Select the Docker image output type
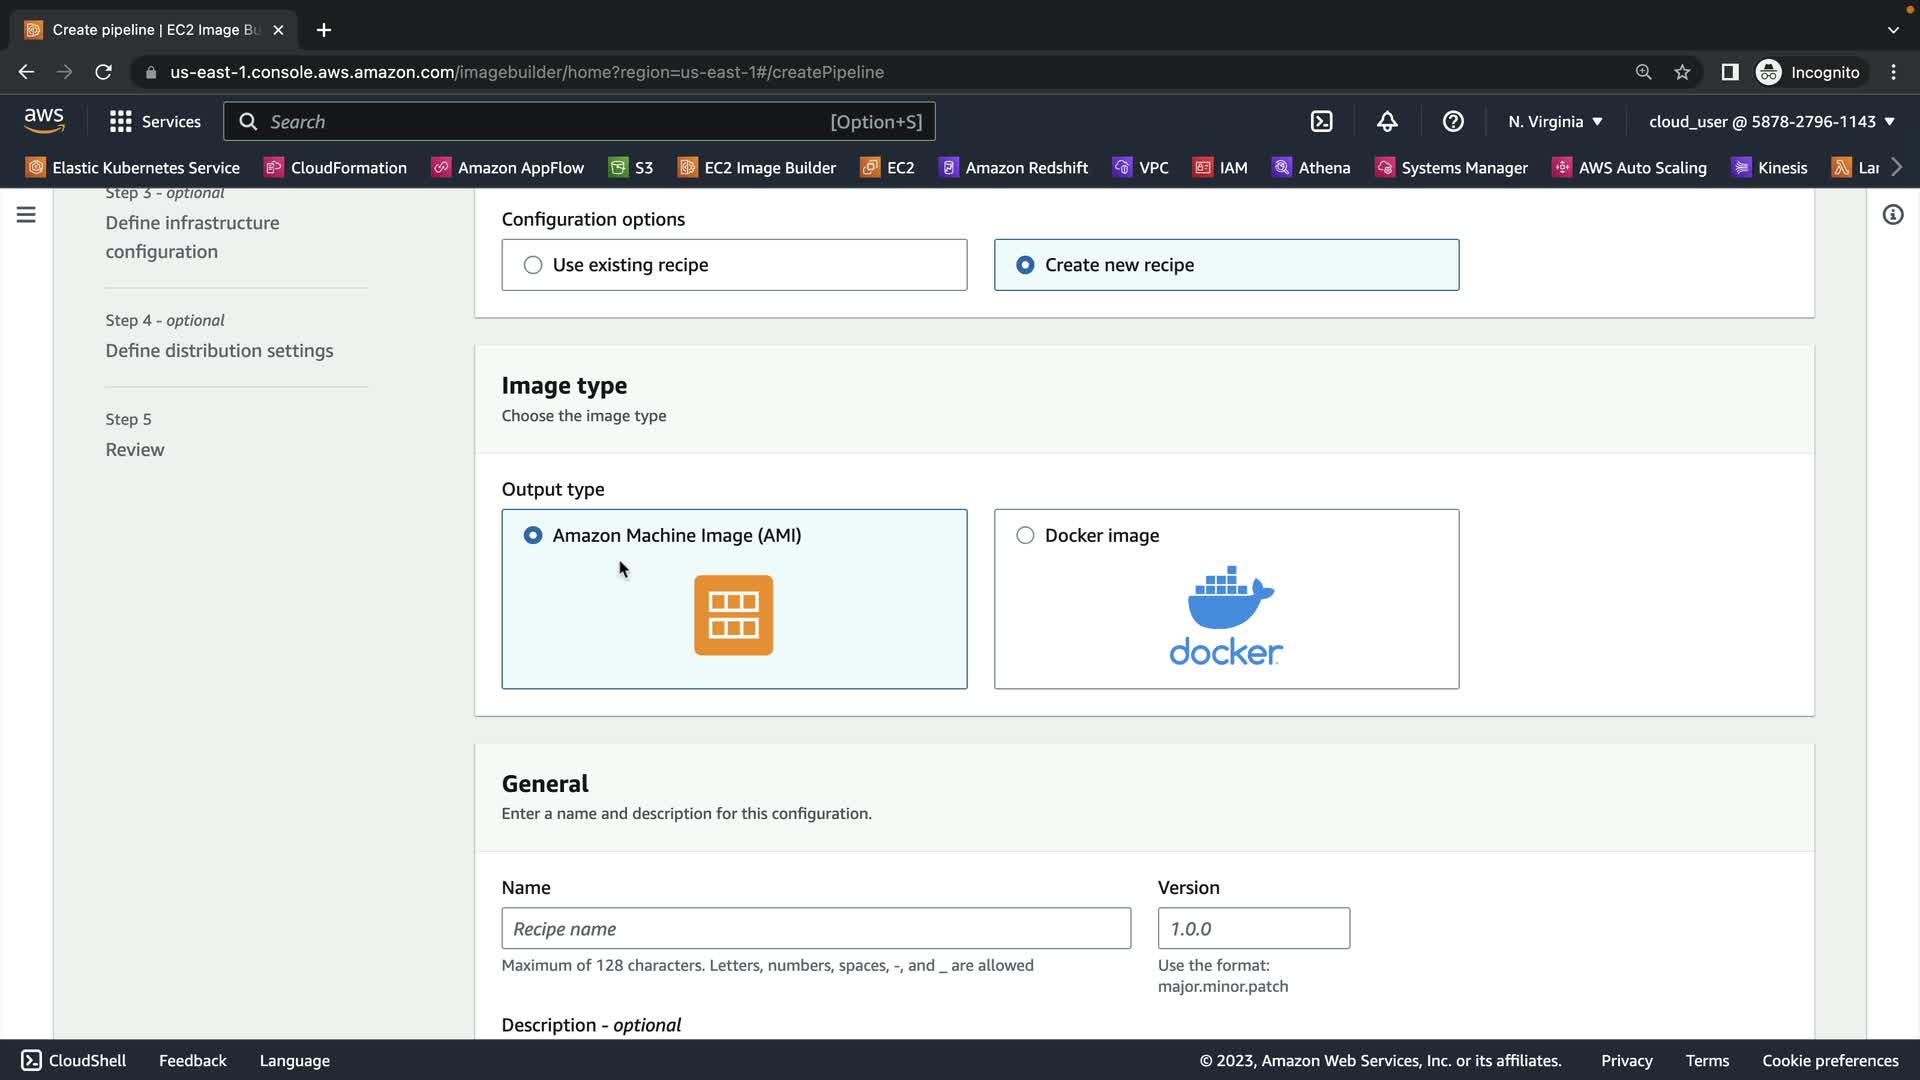Screen dimensions: 1920x1080 (1025, 536)
